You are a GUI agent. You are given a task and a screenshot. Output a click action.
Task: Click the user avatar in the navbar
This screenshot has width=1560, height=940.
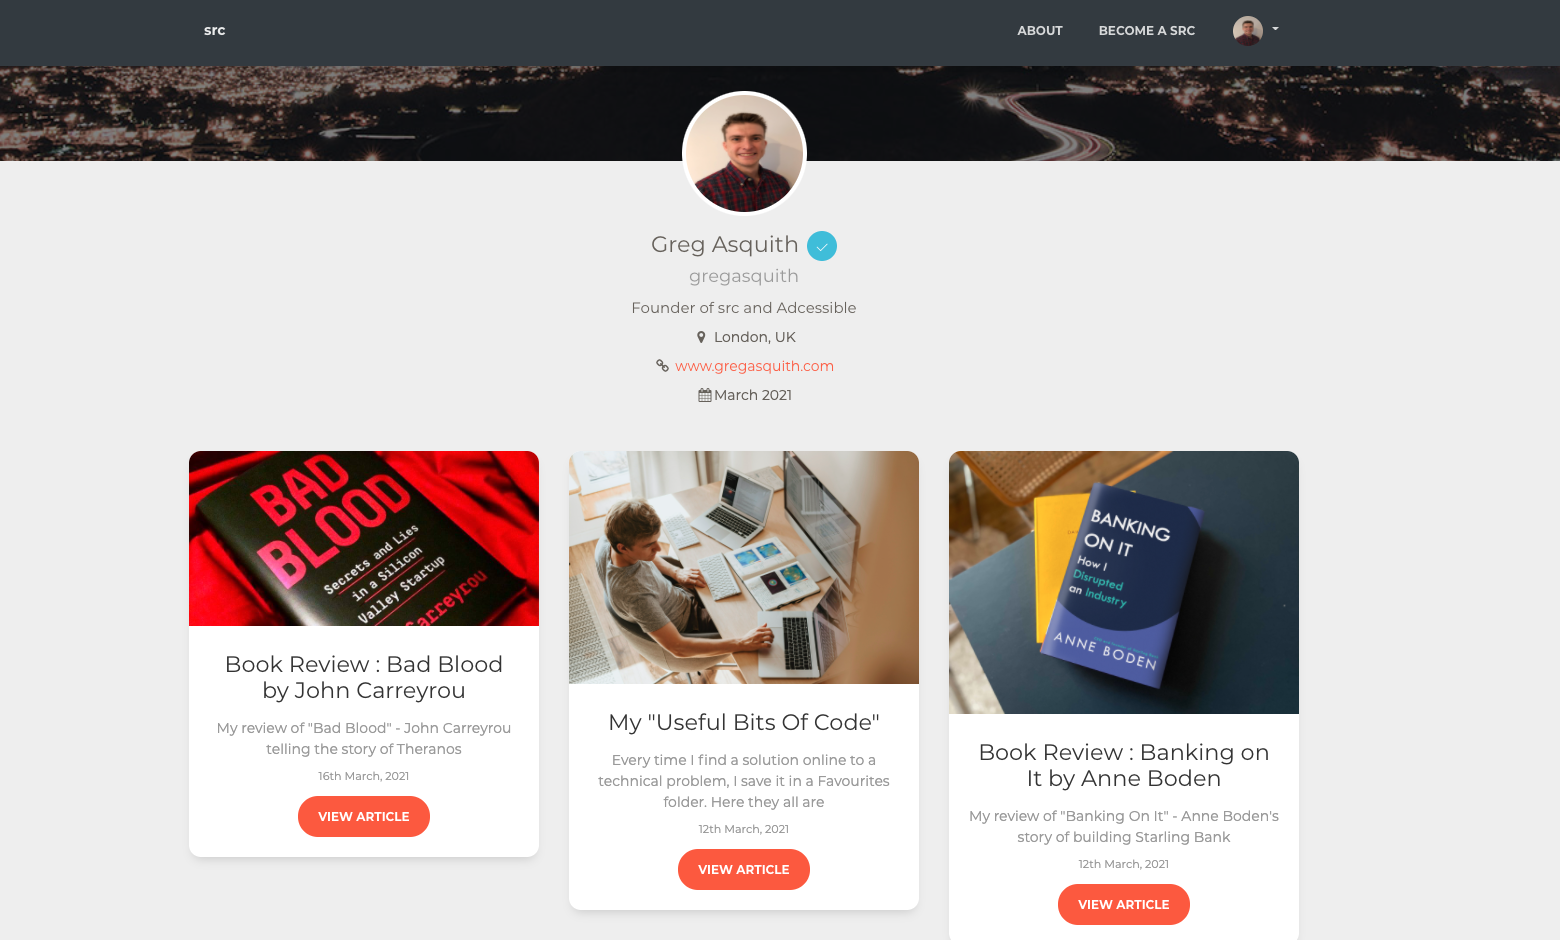tap(1248, 31)
